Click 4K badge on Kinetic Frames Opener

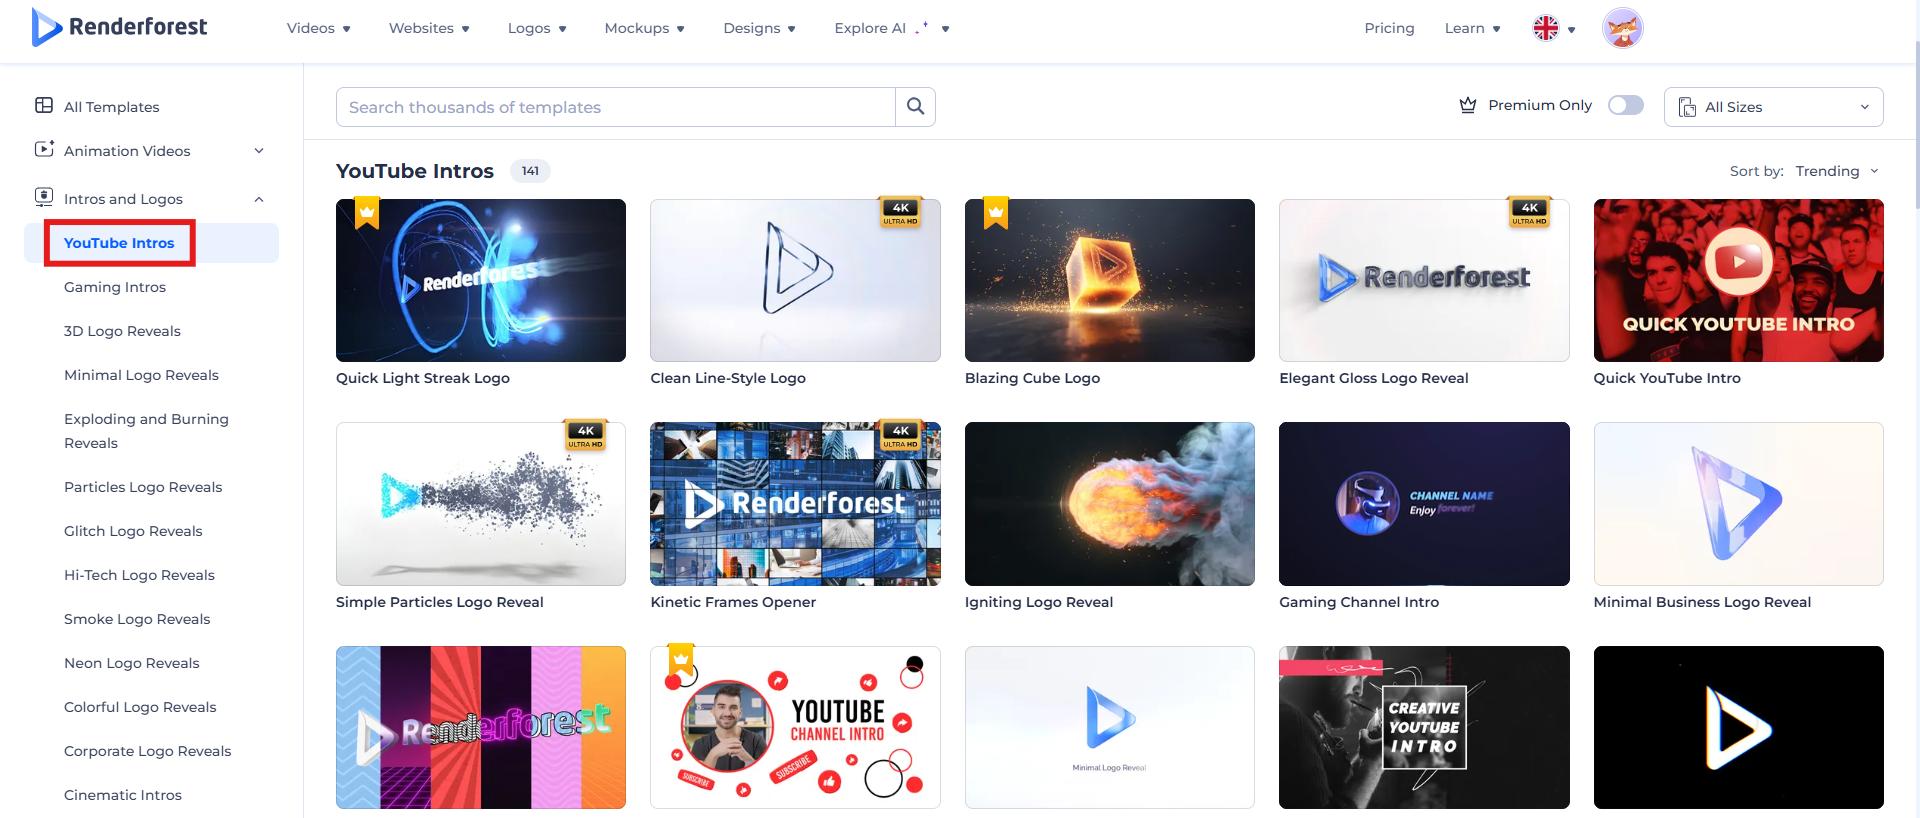click(x=900, y=436)
